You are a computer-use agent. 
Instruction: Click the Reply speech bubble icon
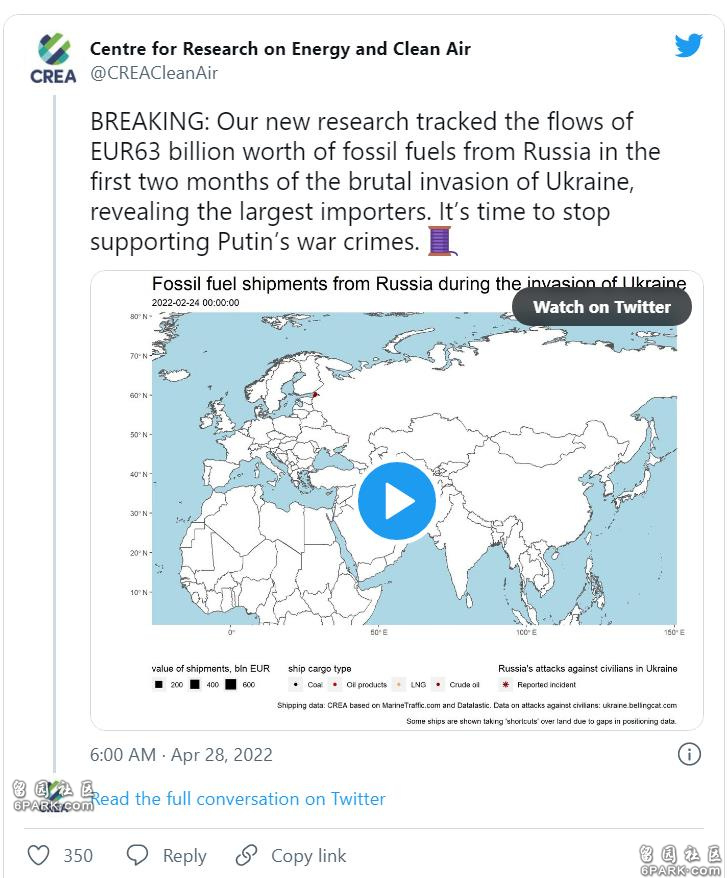pos(137,855)
